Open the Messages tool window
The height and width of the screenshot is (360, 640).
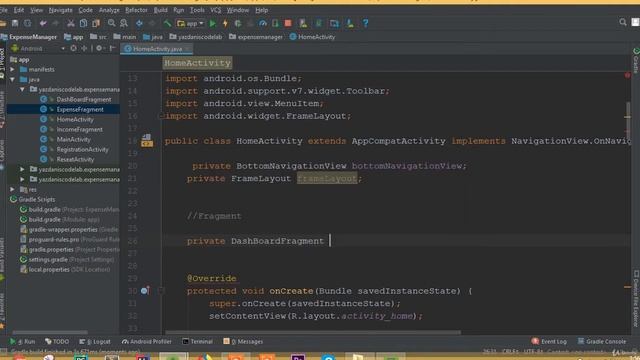[243, 341]
